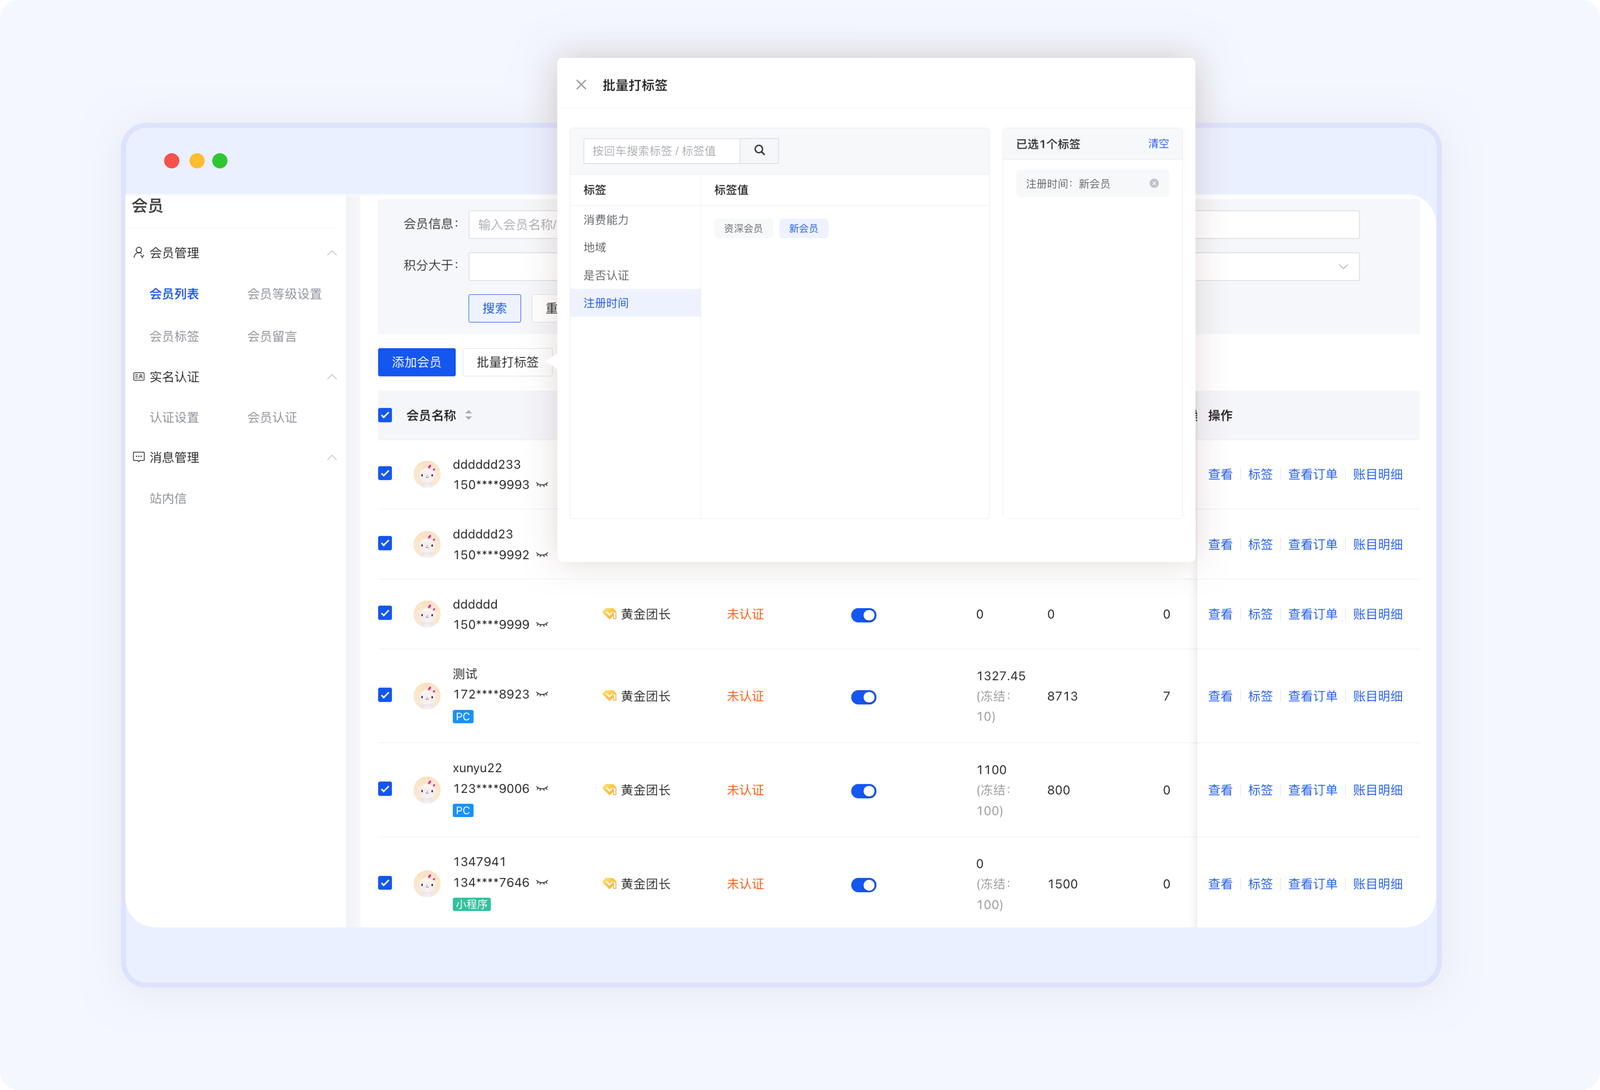Viewport: 1600px width, 1090px height.
Task: Click the 会员管理 person icon
Action: pyautogui.click(x=139, y=253)
